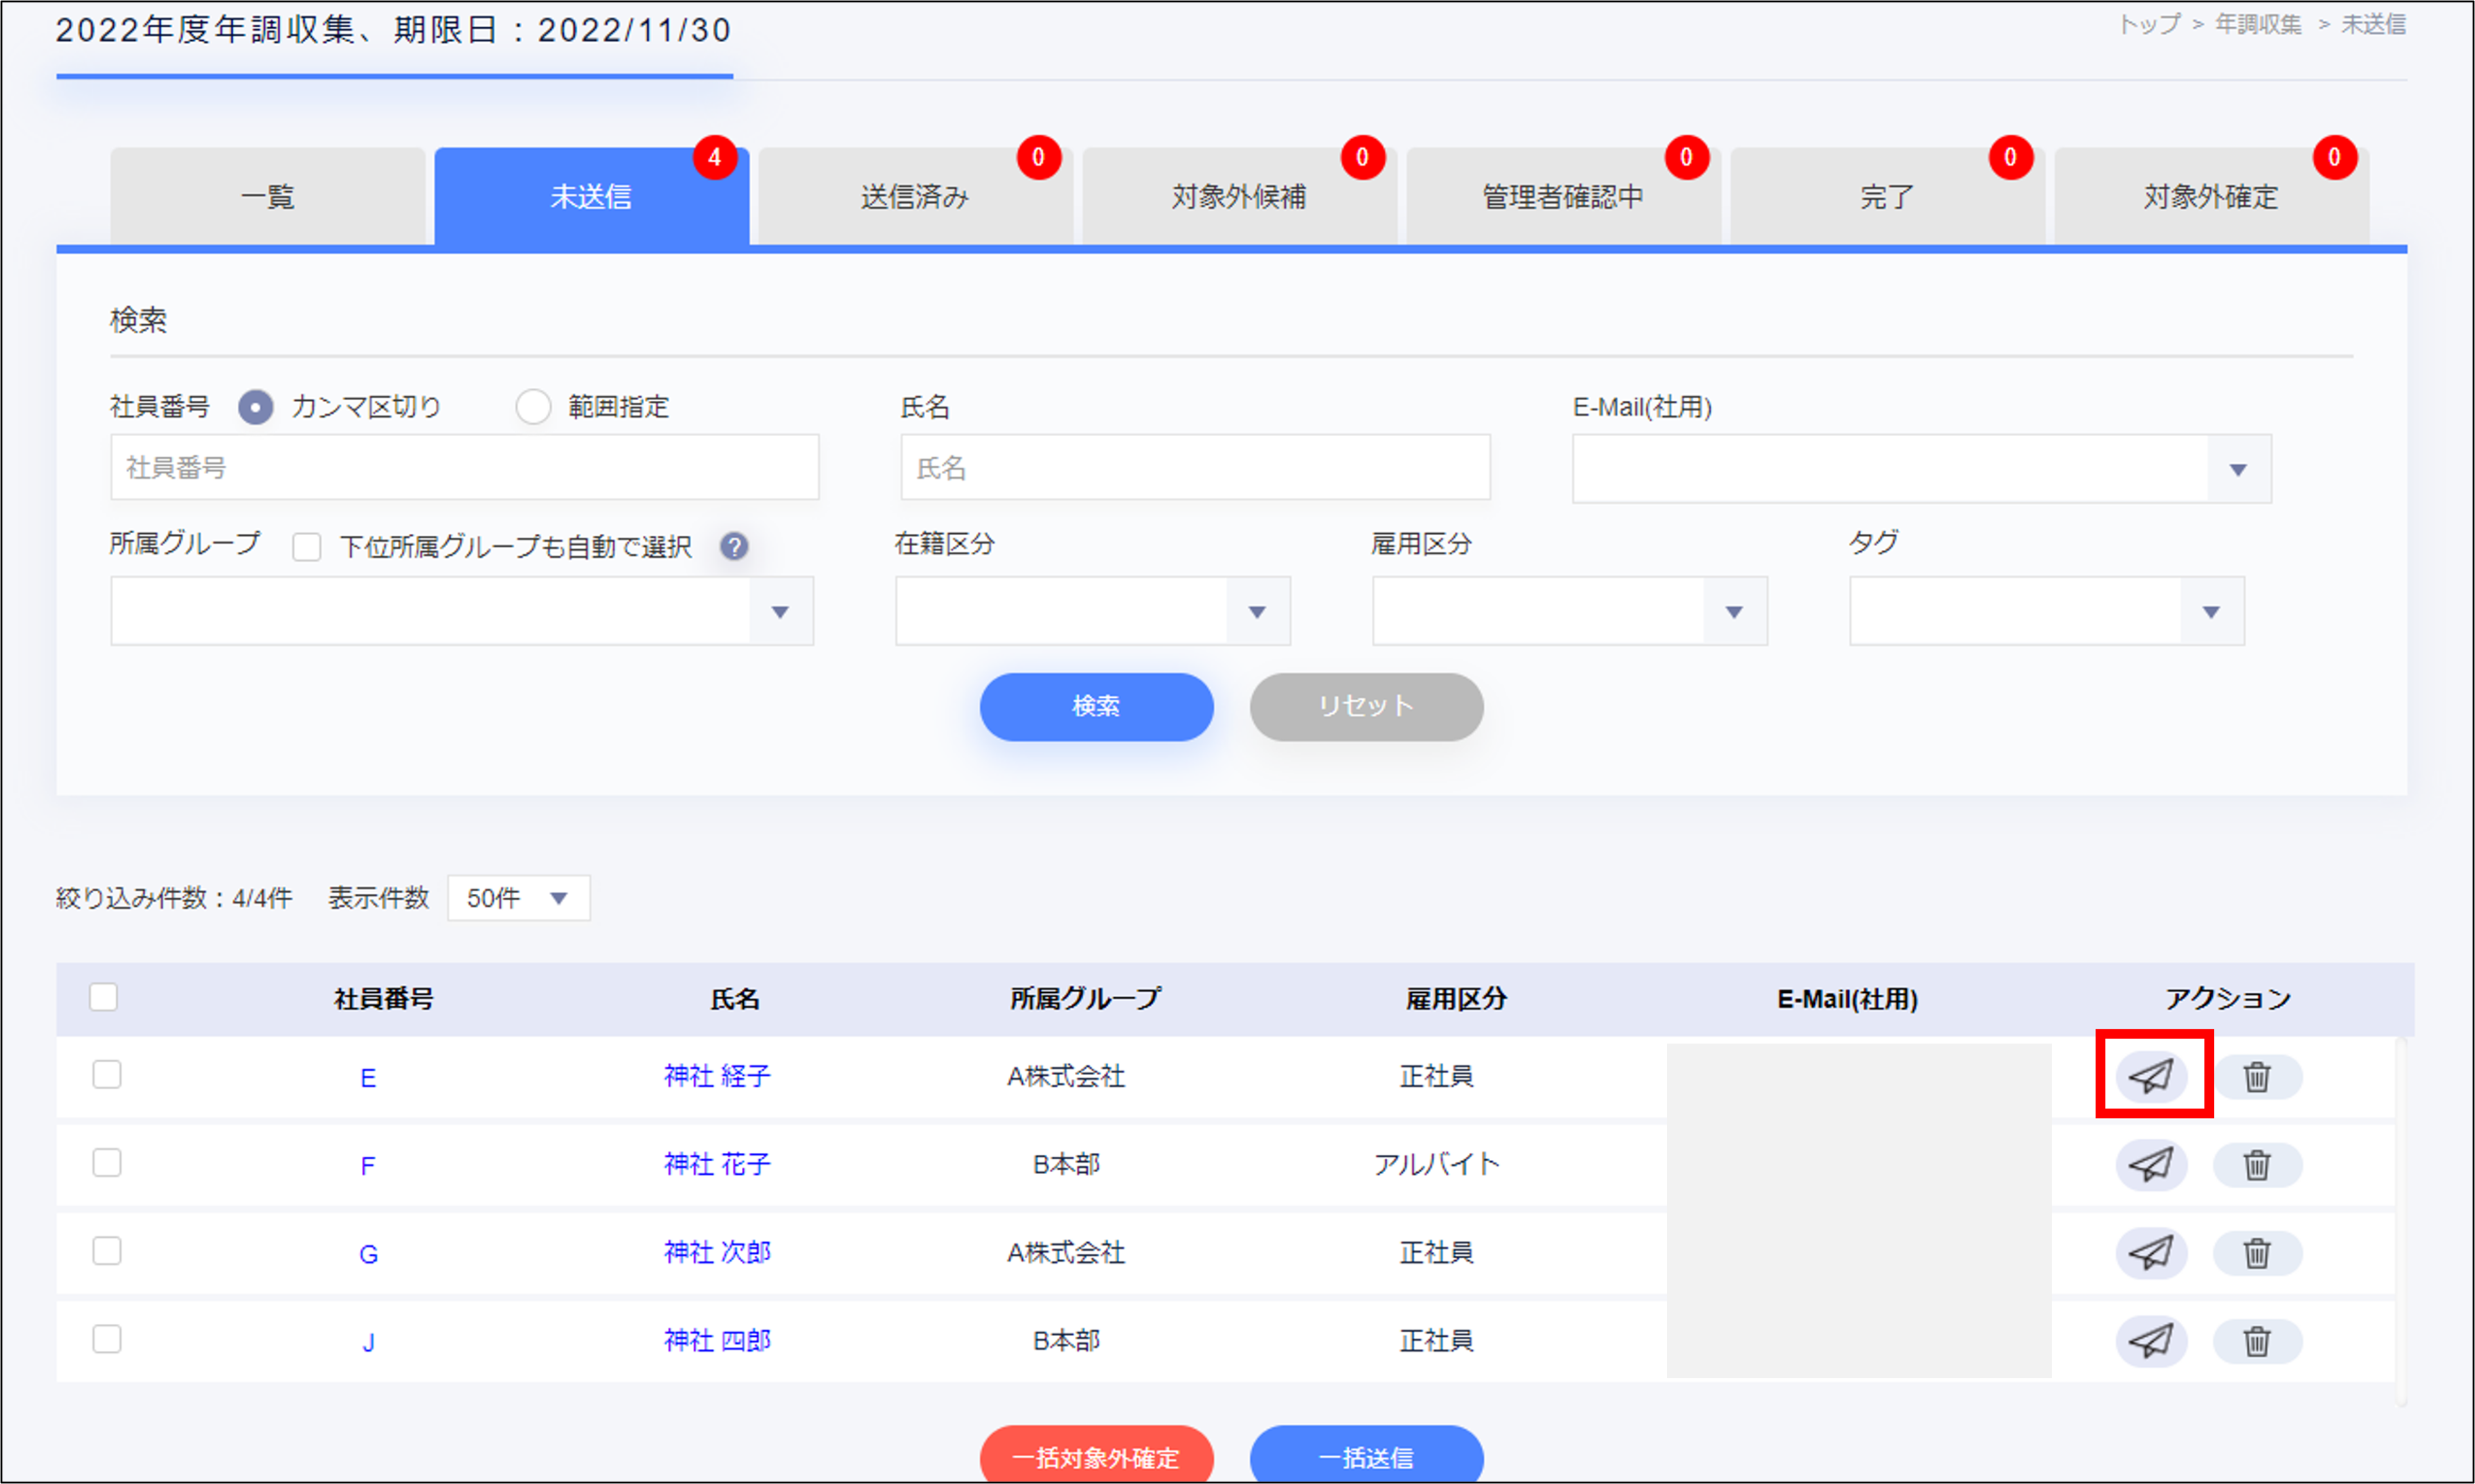
Task: Tick the select-all checkbox in table header
Action: click(x=104, y=997)
